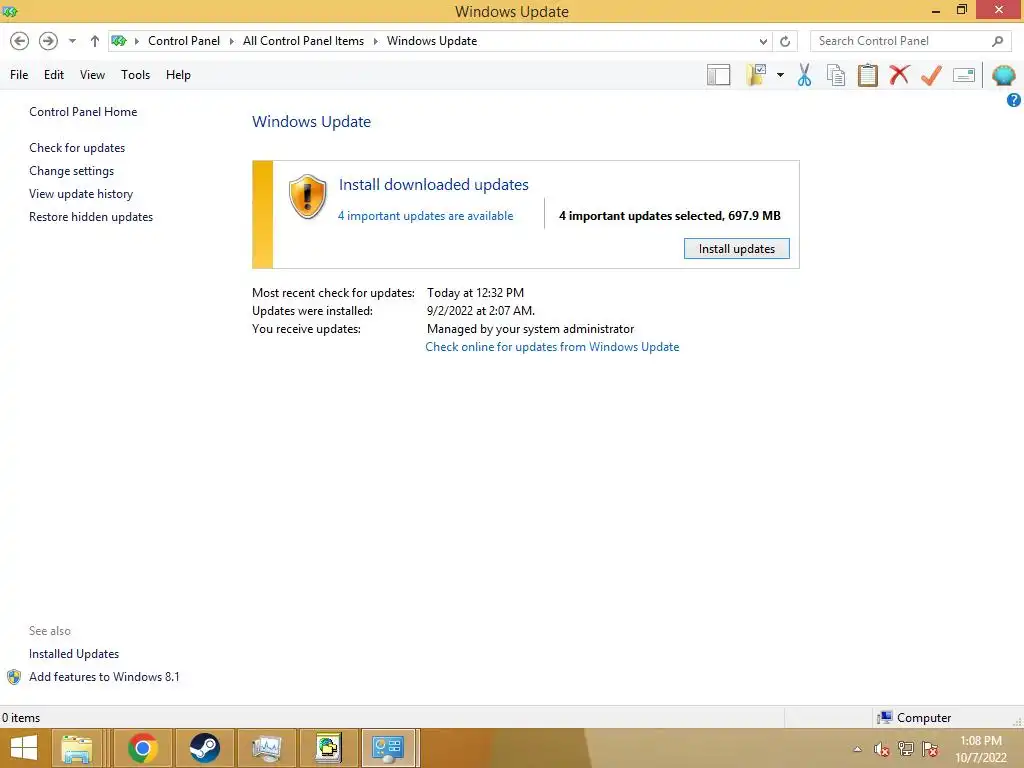This screenshot has width=1024, height=768.
Task: Open Control Panel Home
Action: click(x=83, y=112)
